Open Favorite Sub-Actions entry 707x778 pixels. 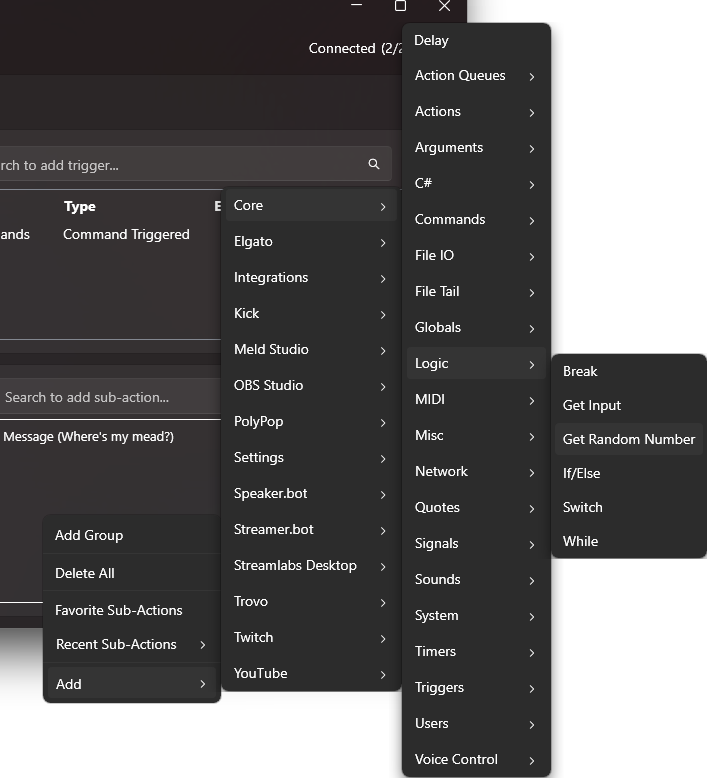click(131, 610)
